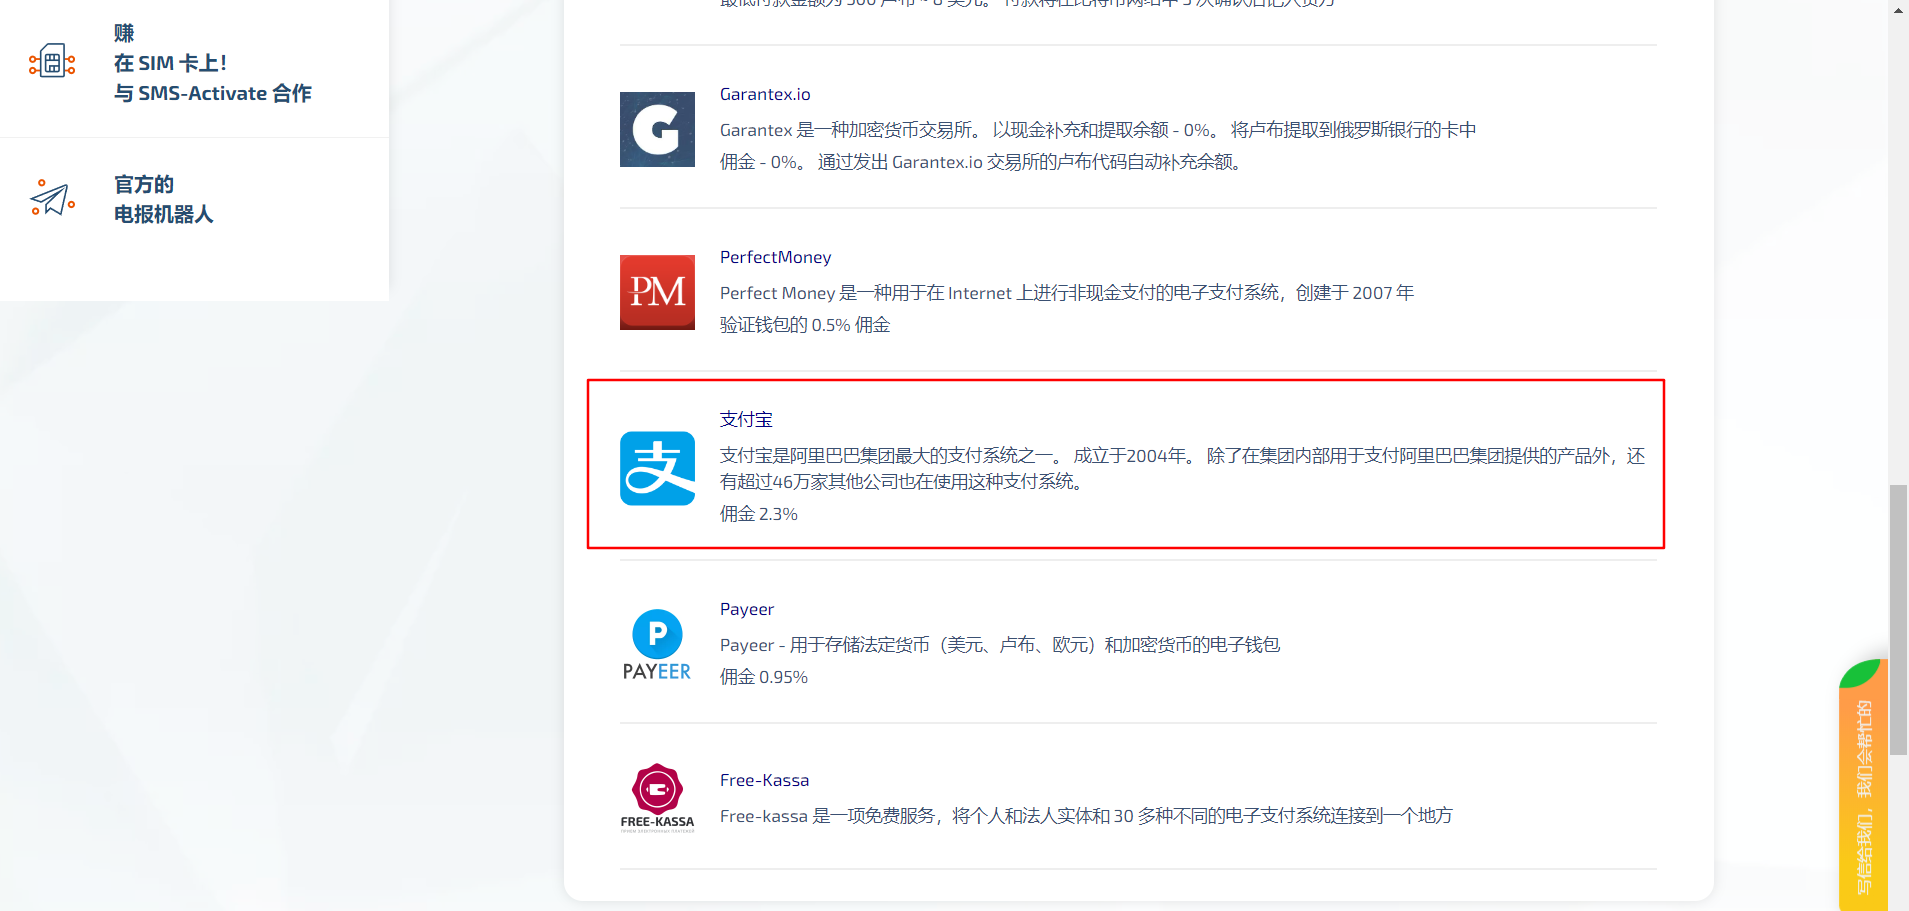Viewport: 1909px width, 911px height.
Task: Open the 与 SMS-Activate 合作 sidebar item
Action: 213,93
